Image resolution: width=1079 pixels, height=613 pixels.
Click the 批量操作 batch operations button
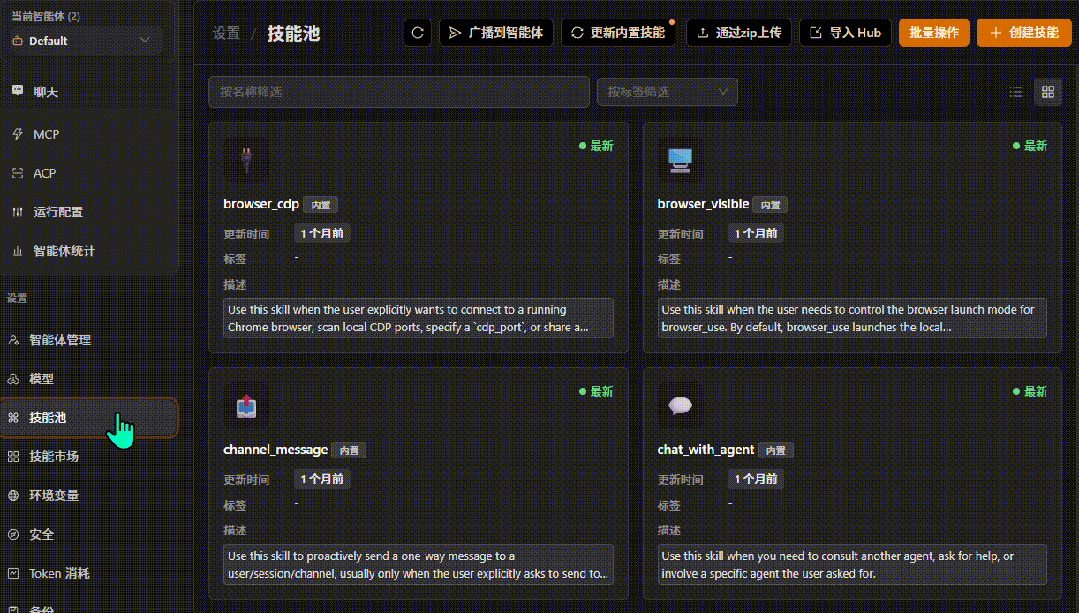934,32
